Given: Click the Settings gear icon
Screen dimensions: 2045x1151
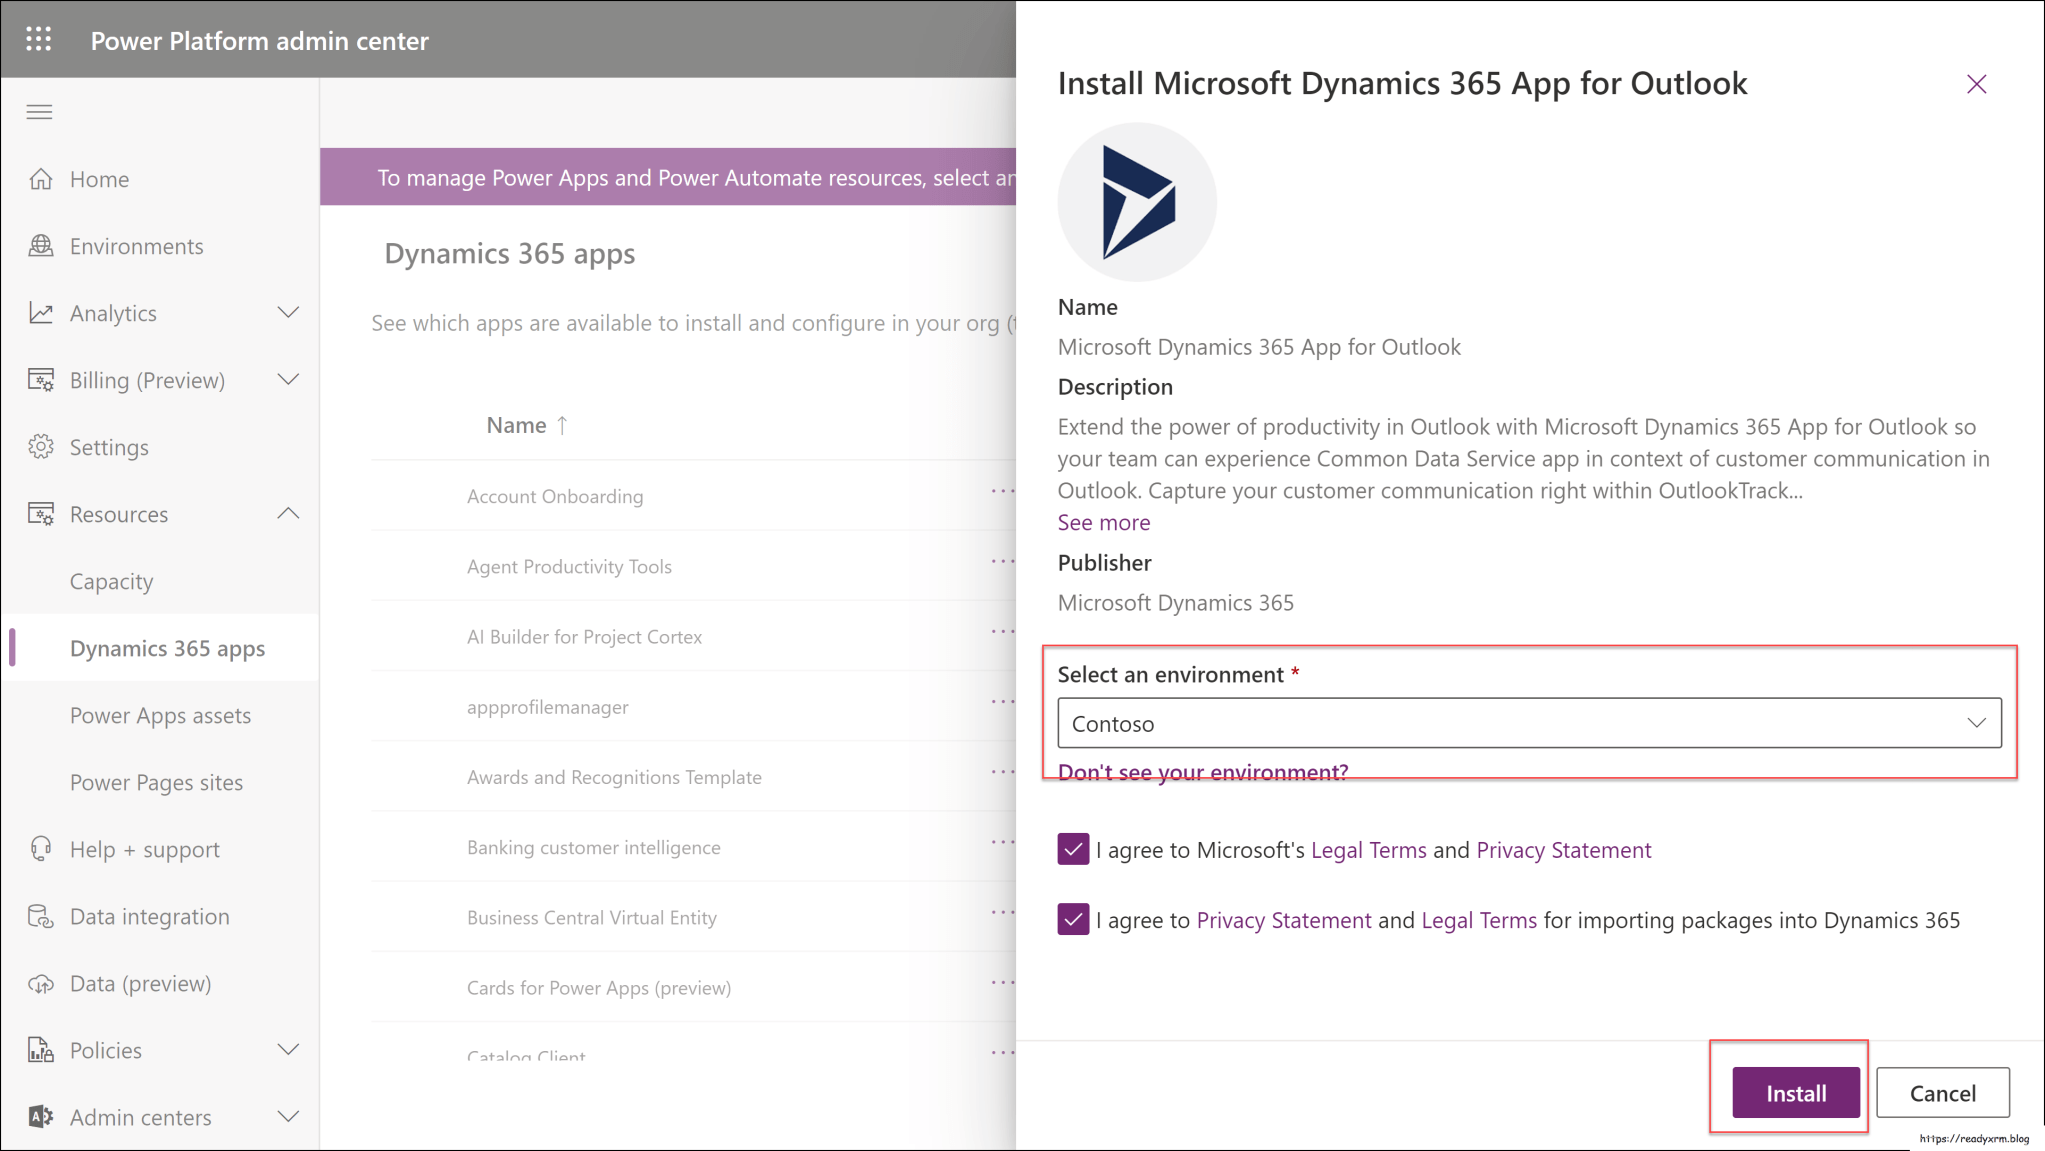Looking at the screenshot, I should (x=41, y=447).
